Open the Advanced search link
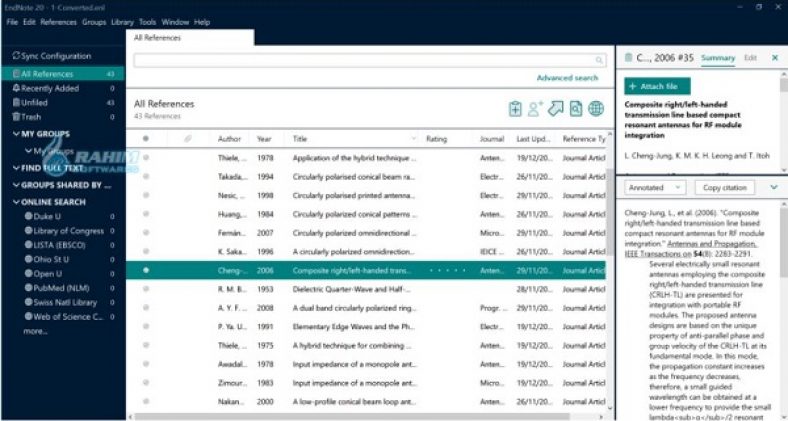Viewport: 788px width, 421px height. (x=567, y=78)
